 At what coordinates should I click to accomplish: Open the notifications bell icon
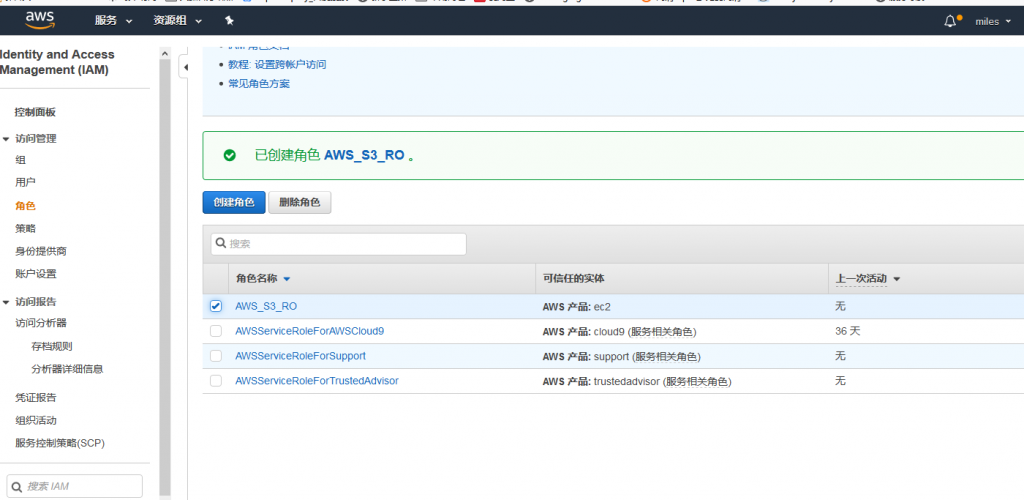tap(950, 22)
